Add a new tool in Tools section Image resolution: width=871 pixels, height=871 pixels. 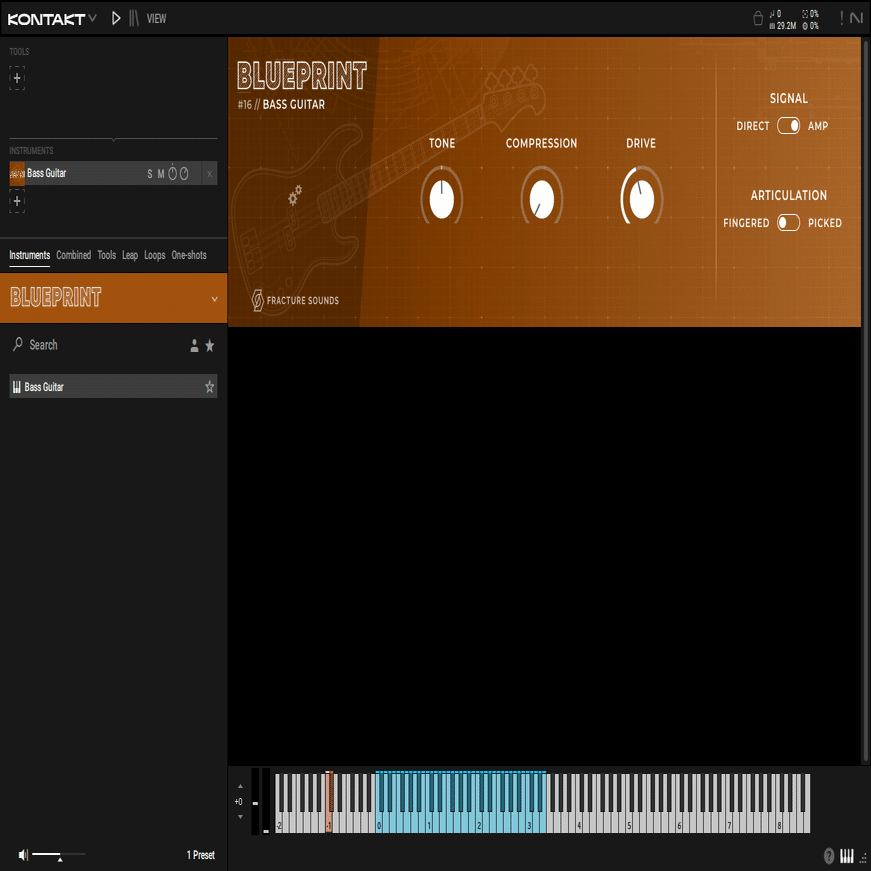click(17, 78)
